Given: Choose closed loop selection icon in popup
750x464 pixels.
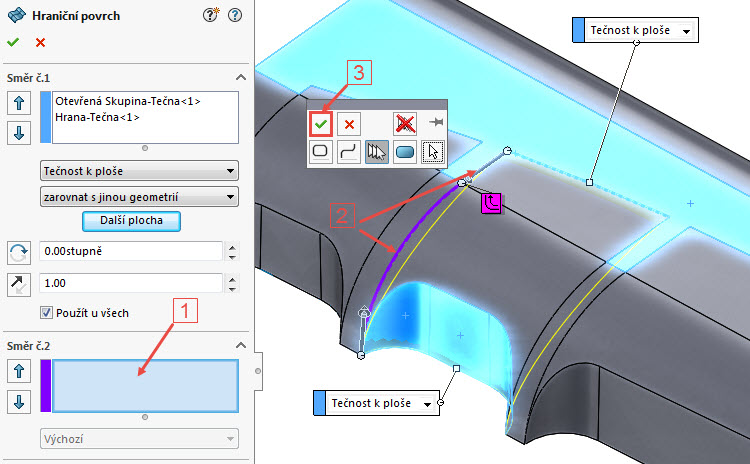Looking at the screenshot, I should pos(320,152).
